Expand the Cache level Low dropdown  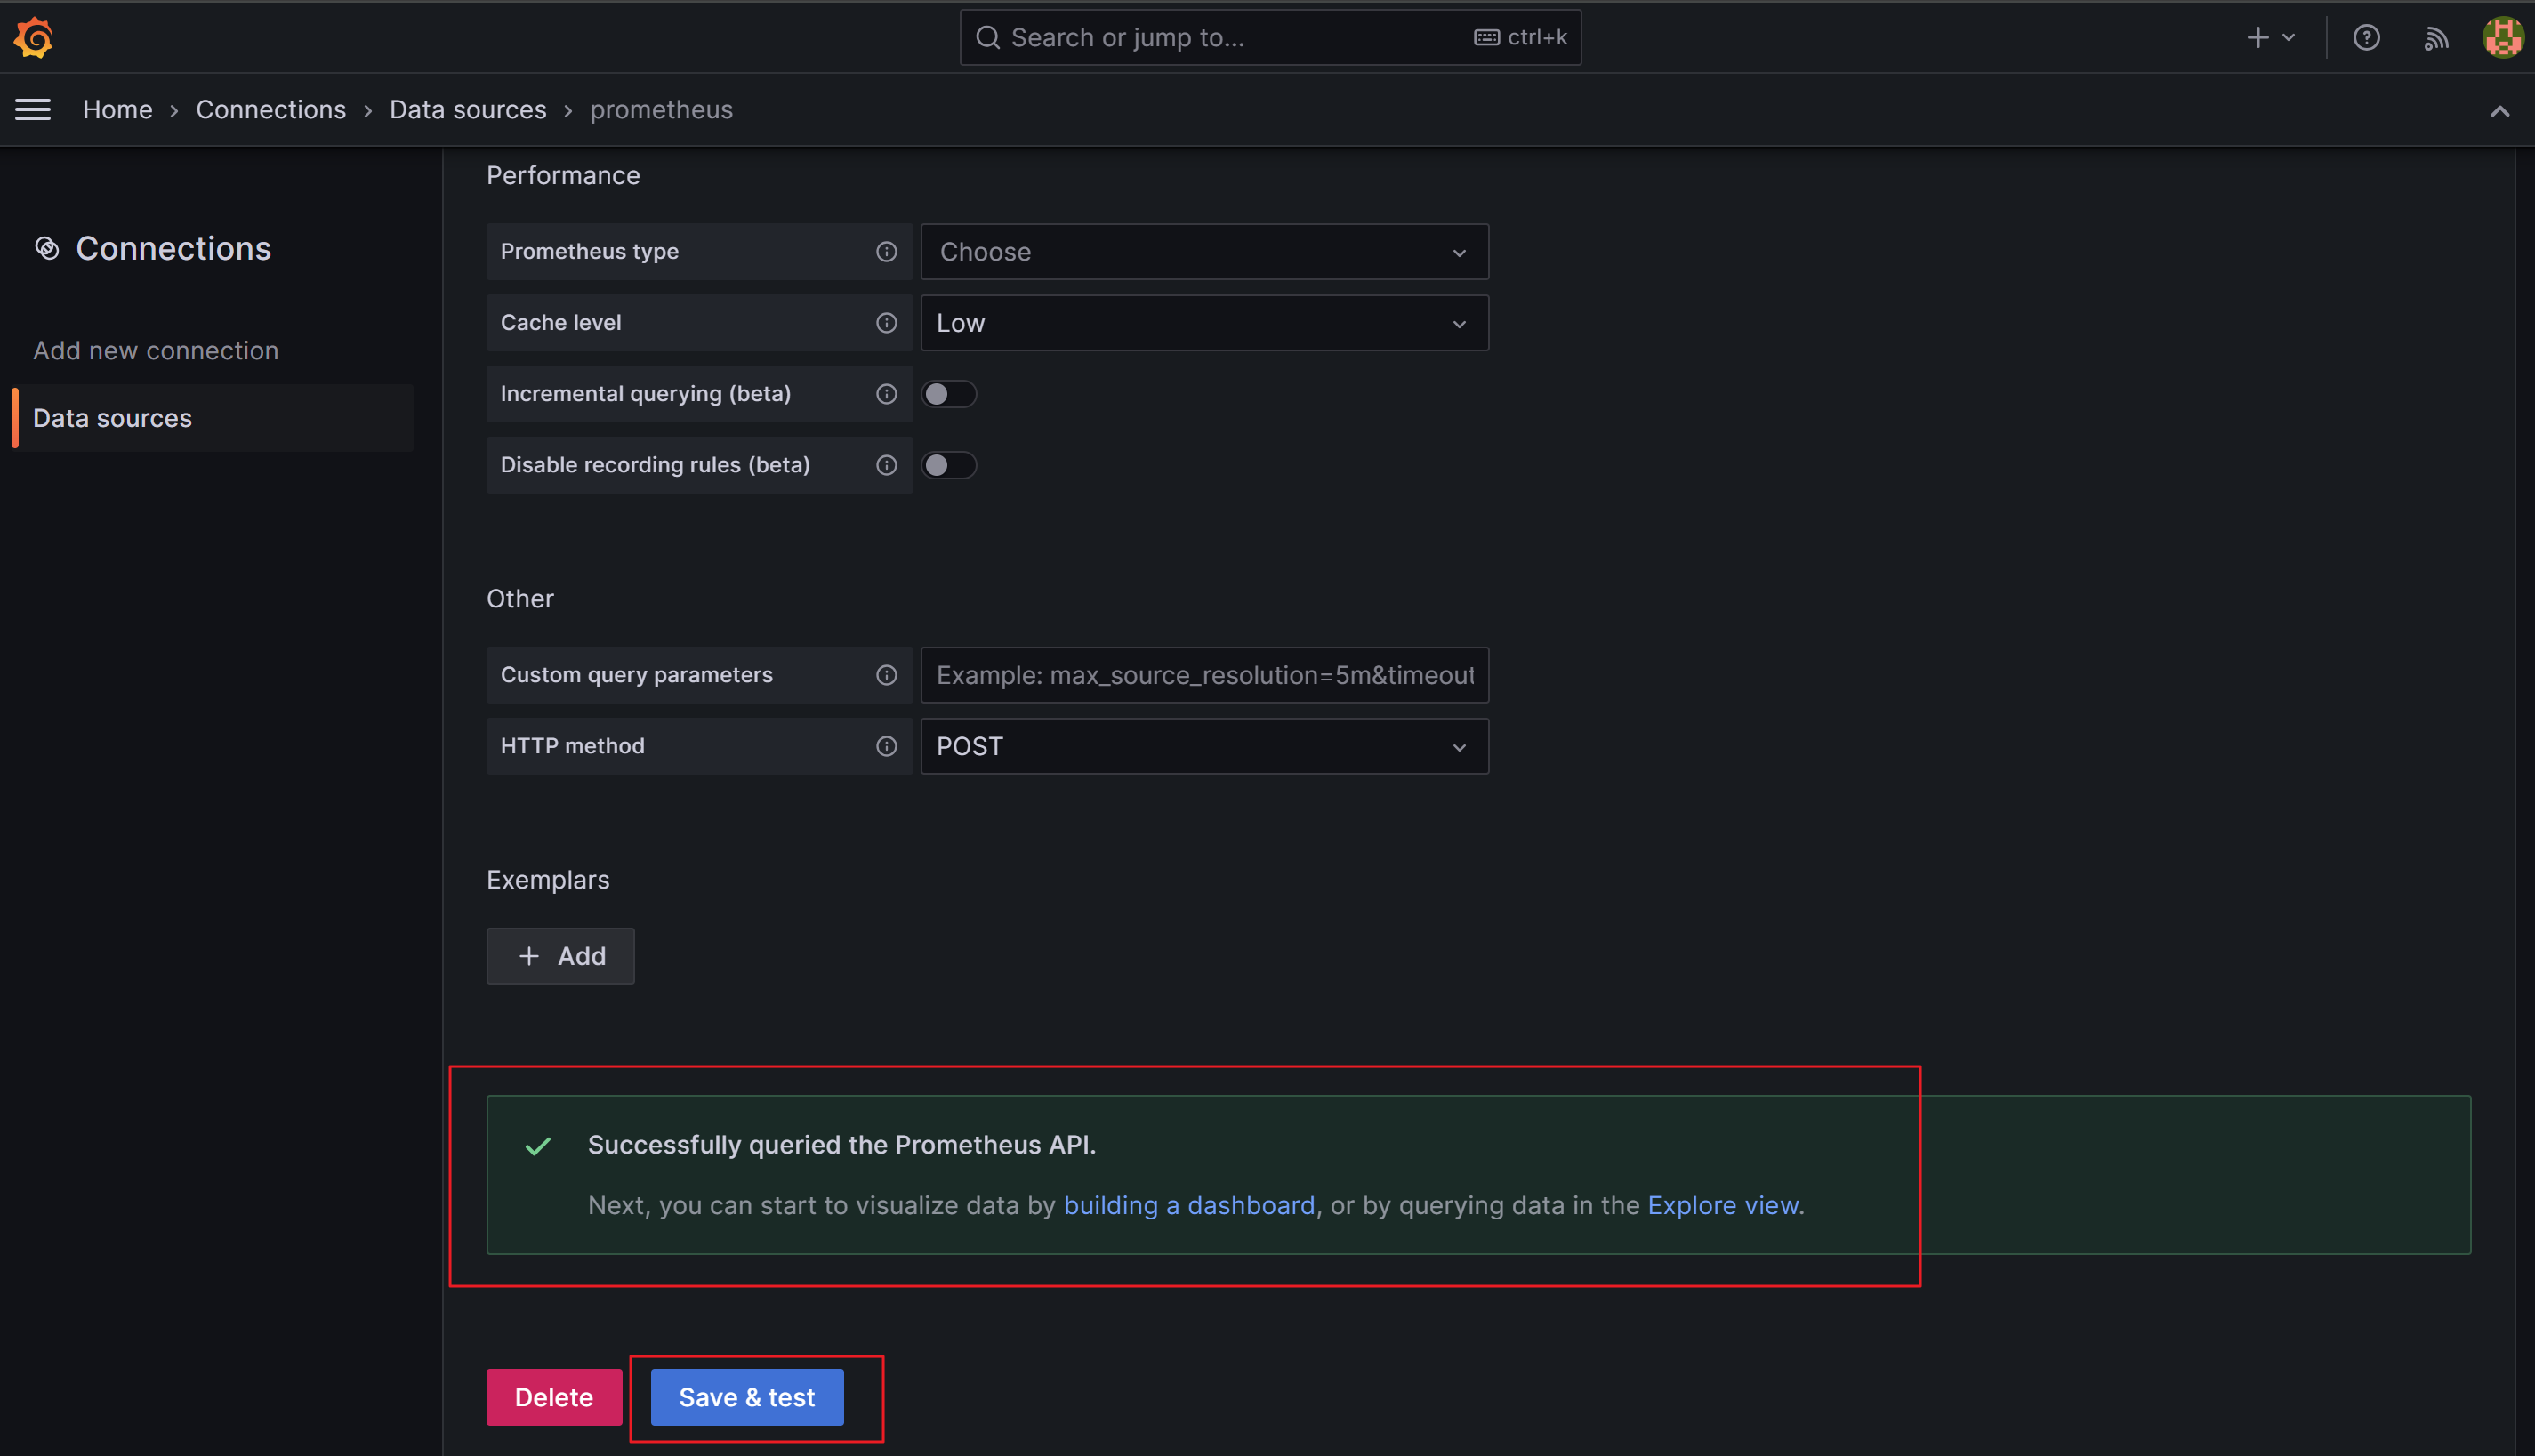pos(1203,323)
